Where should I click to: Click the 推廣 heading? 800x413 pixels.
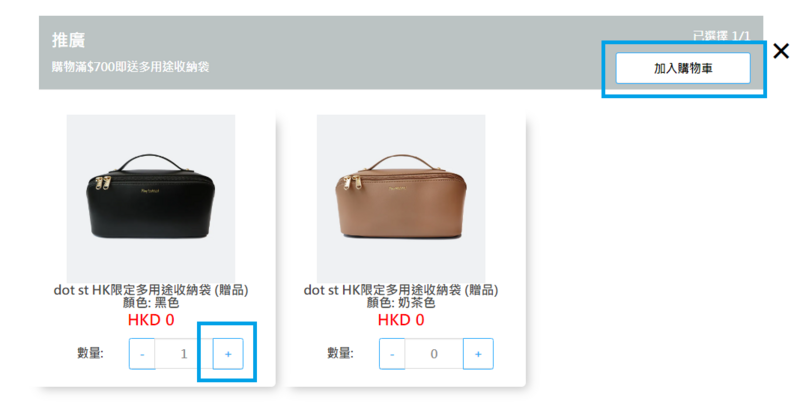pos(68,40)
